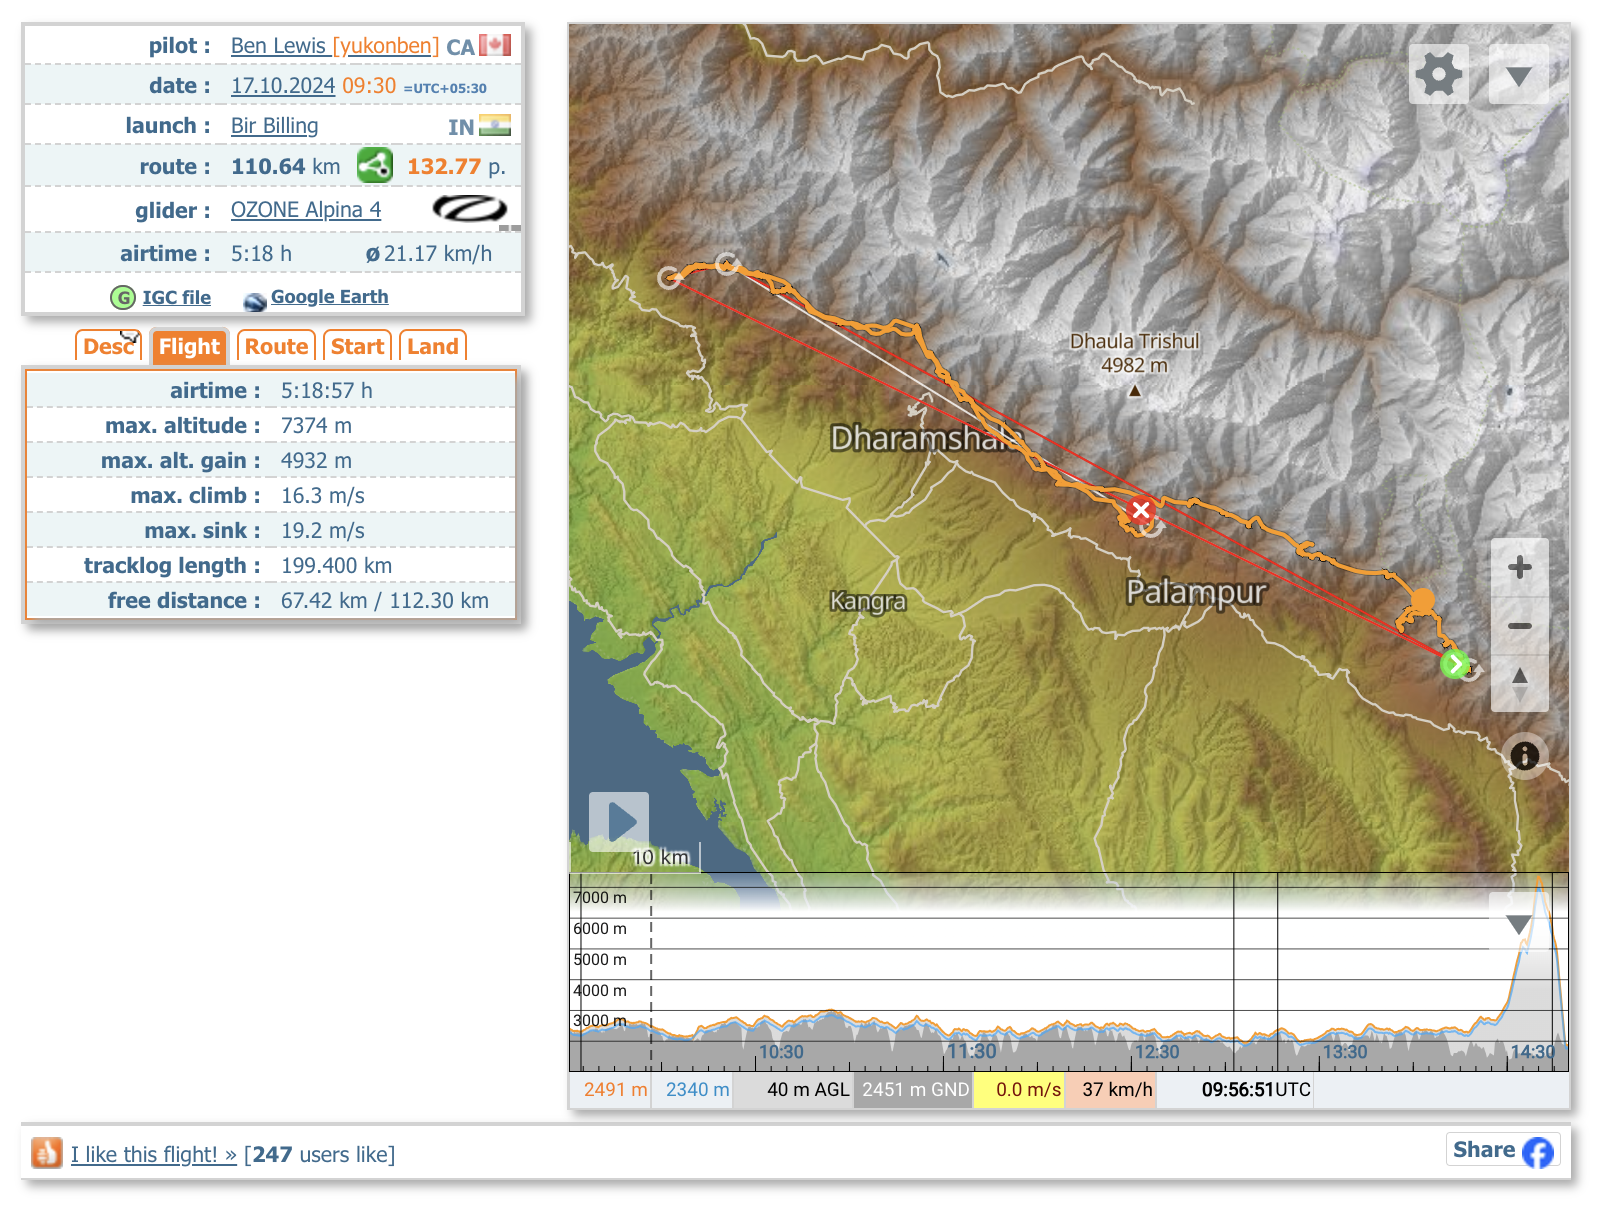
Task: Open the Land tab
Action: click(x=432, y=347)
